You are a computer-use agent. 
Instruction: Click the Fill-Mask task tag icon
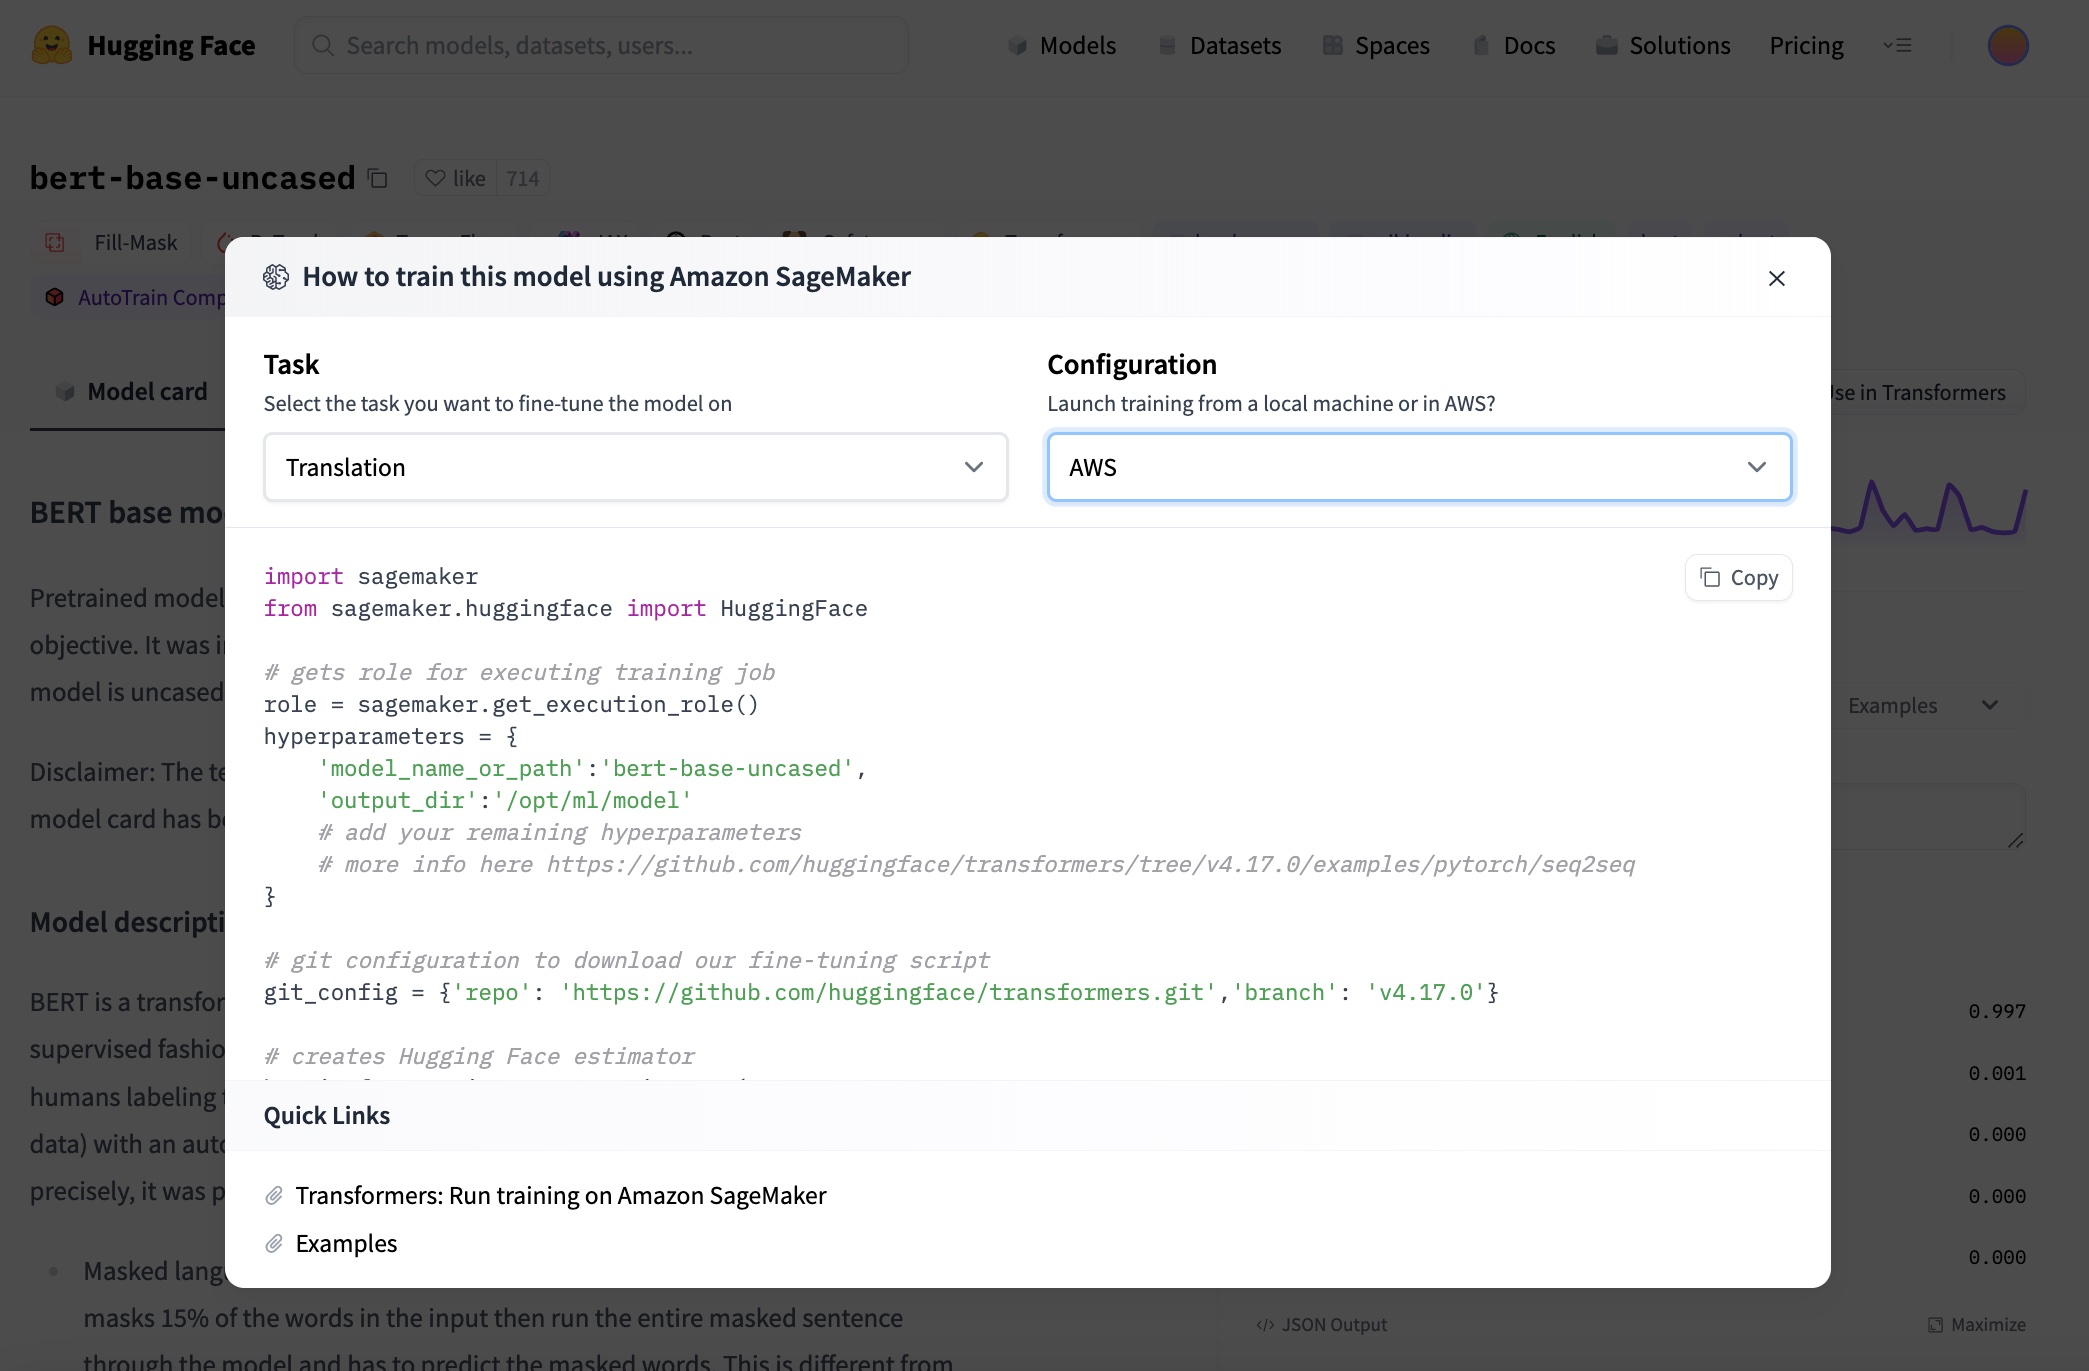[x=55, y=242]
